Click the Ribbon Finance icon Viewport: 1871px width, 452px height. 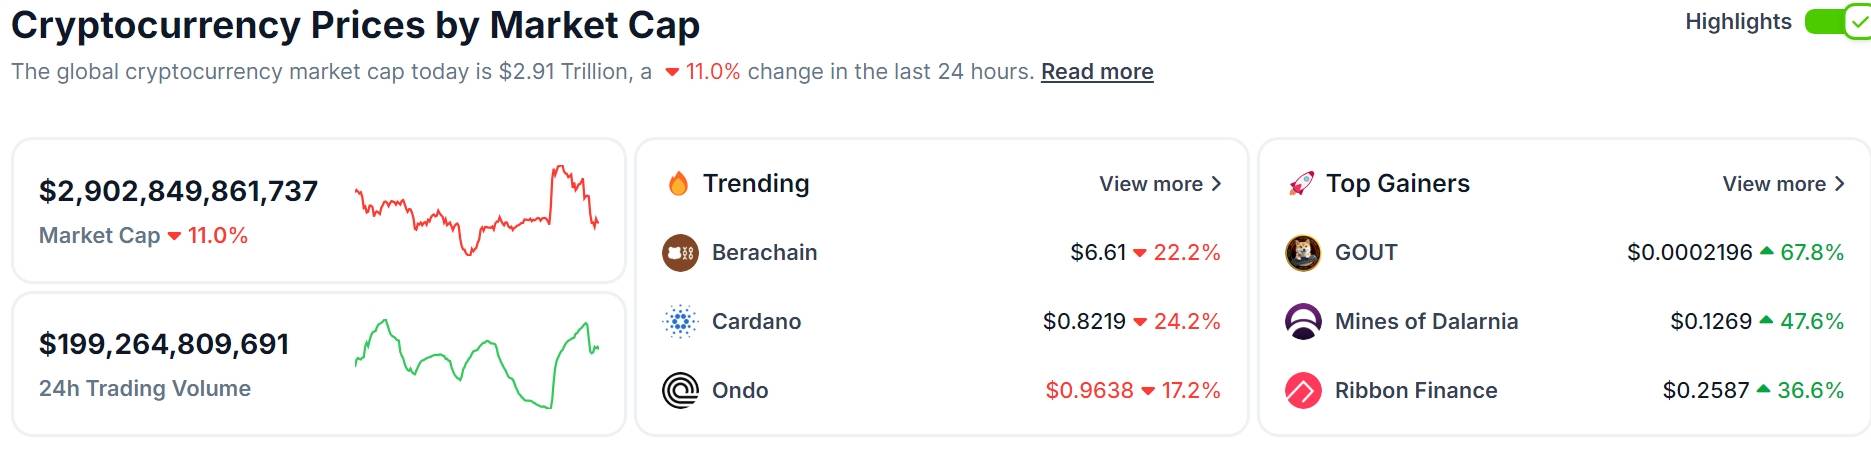tap(1303, 391)
